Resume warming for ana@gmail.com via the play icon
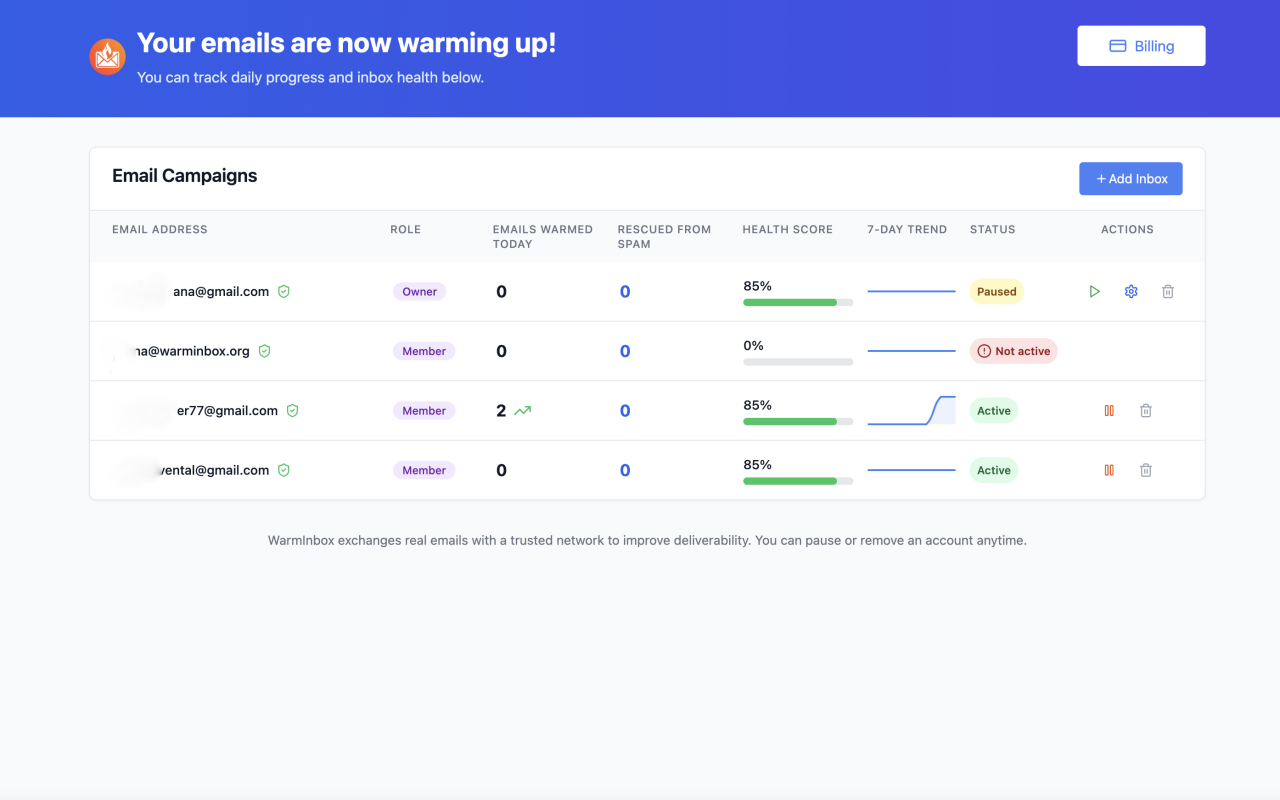1280x800 pixels. click(1094, 291)
